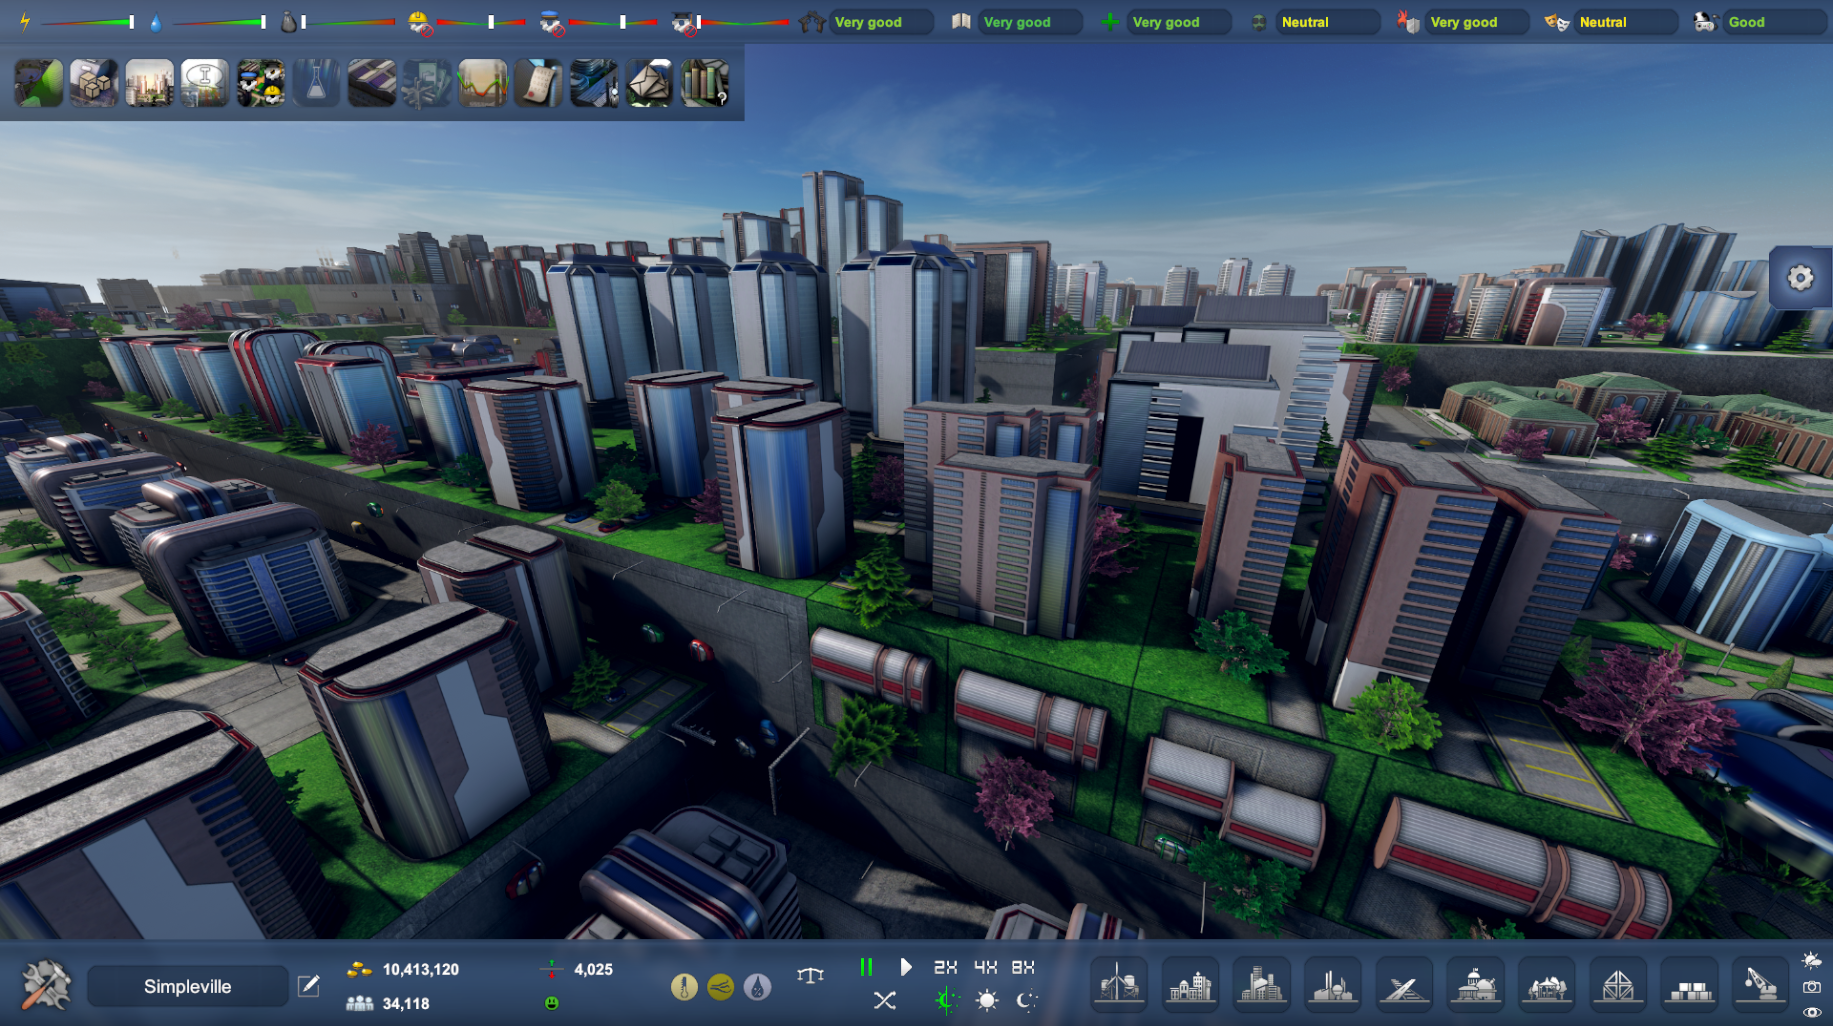Toggle the humidity droplet overlay
Screen dimensions: 1833x1026
pos(757,987)
